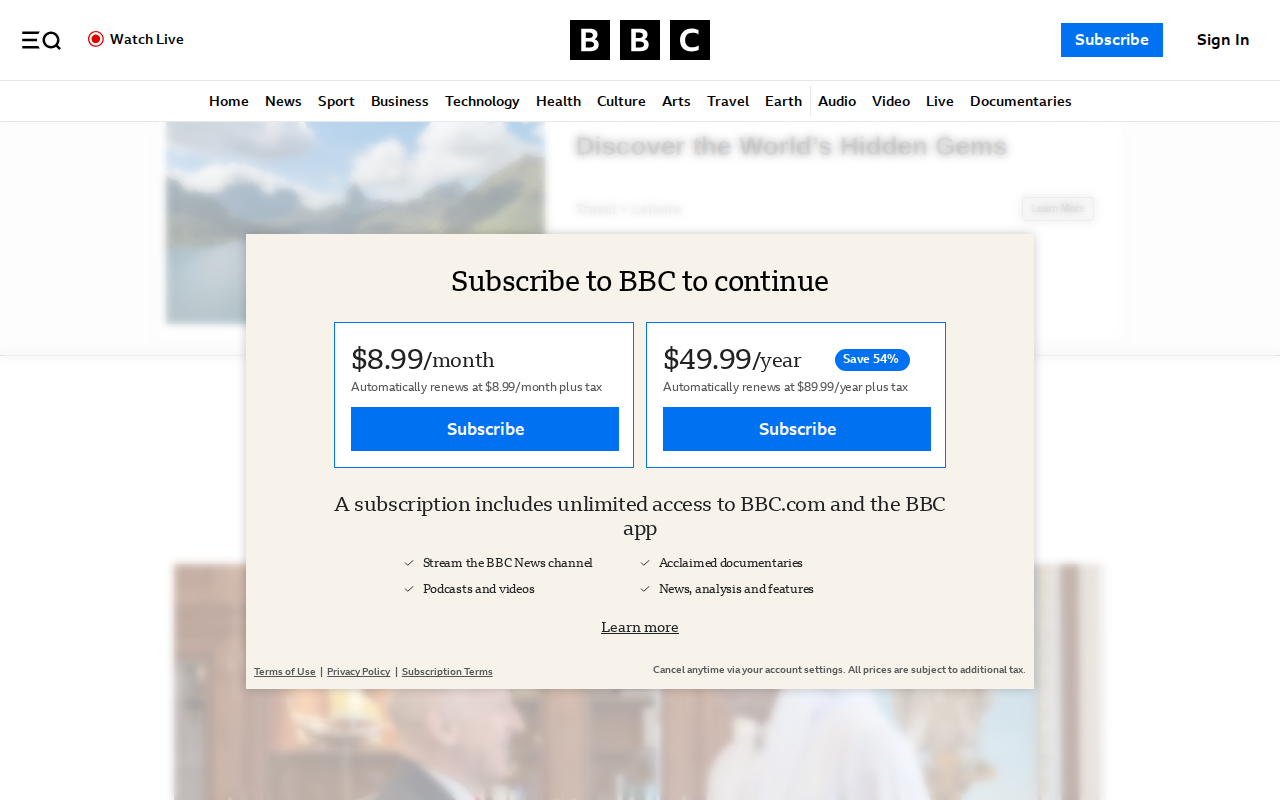Open Terms of Use link
The width and height of the screenshot is (1280, 800).
[x=285, y=672]
